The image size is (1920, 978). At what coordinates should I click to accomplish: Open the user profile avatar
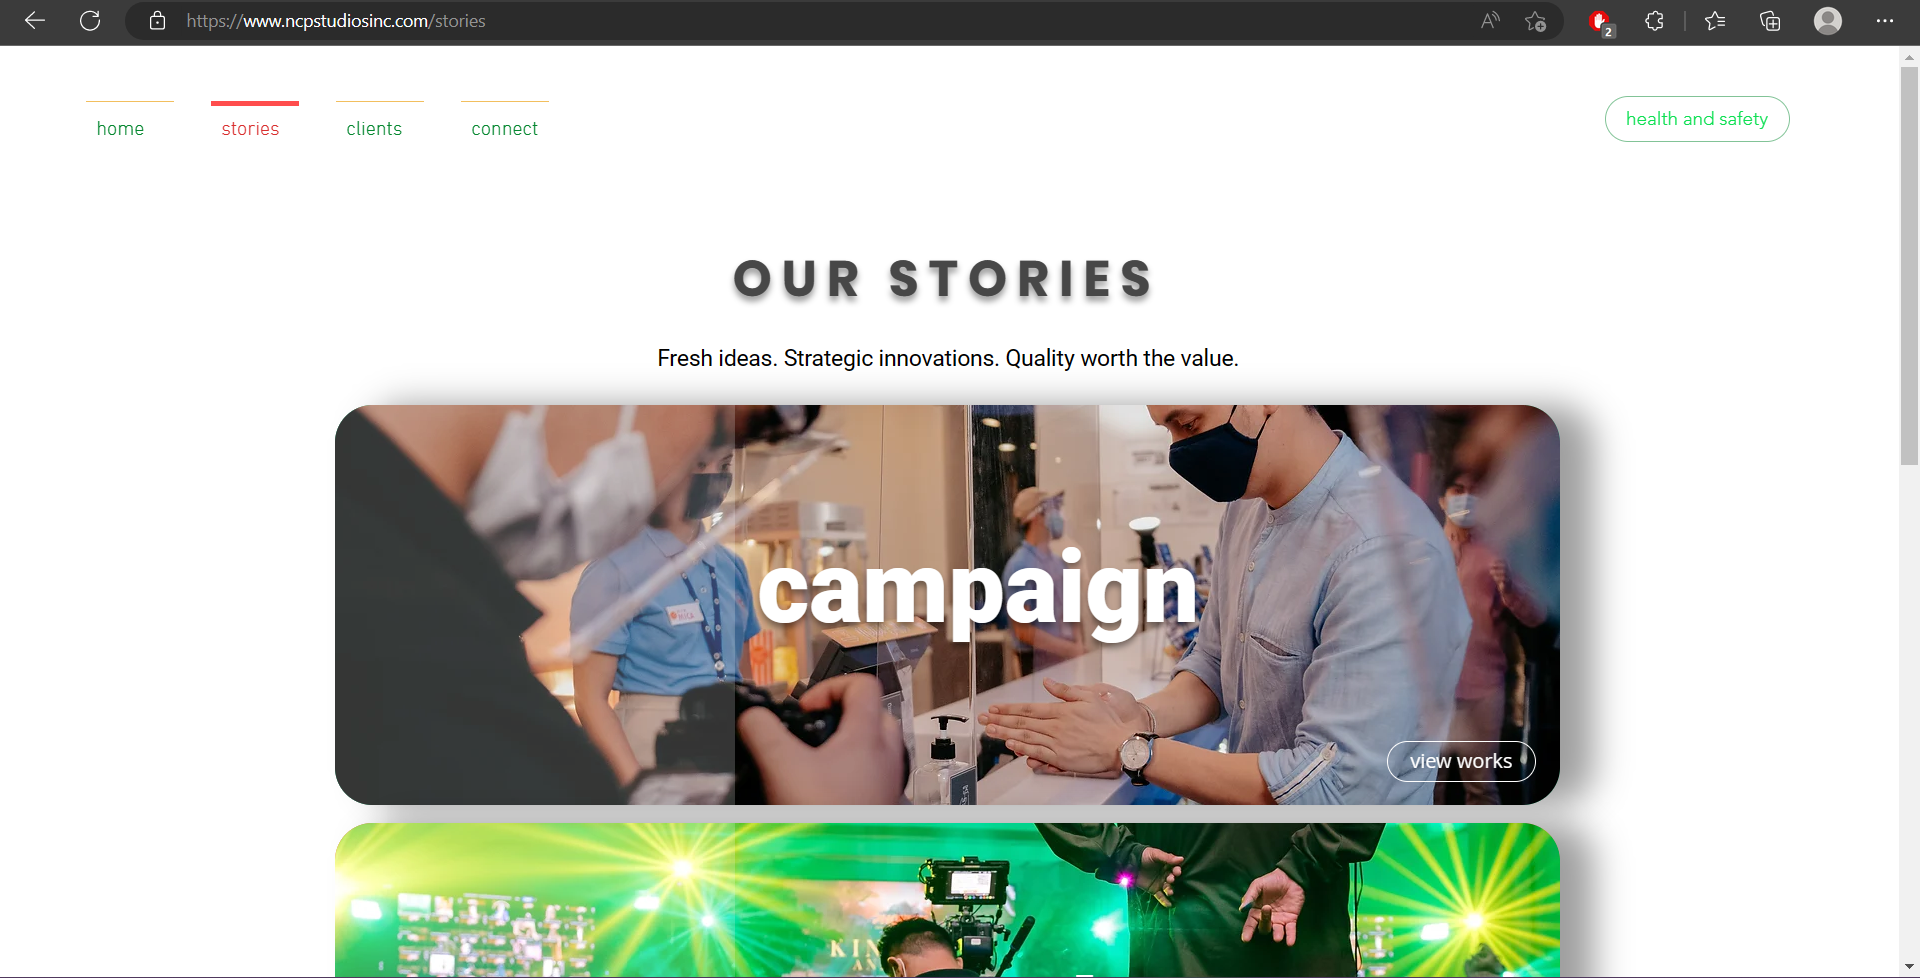pyautogui.click(x=1828, y=20)
